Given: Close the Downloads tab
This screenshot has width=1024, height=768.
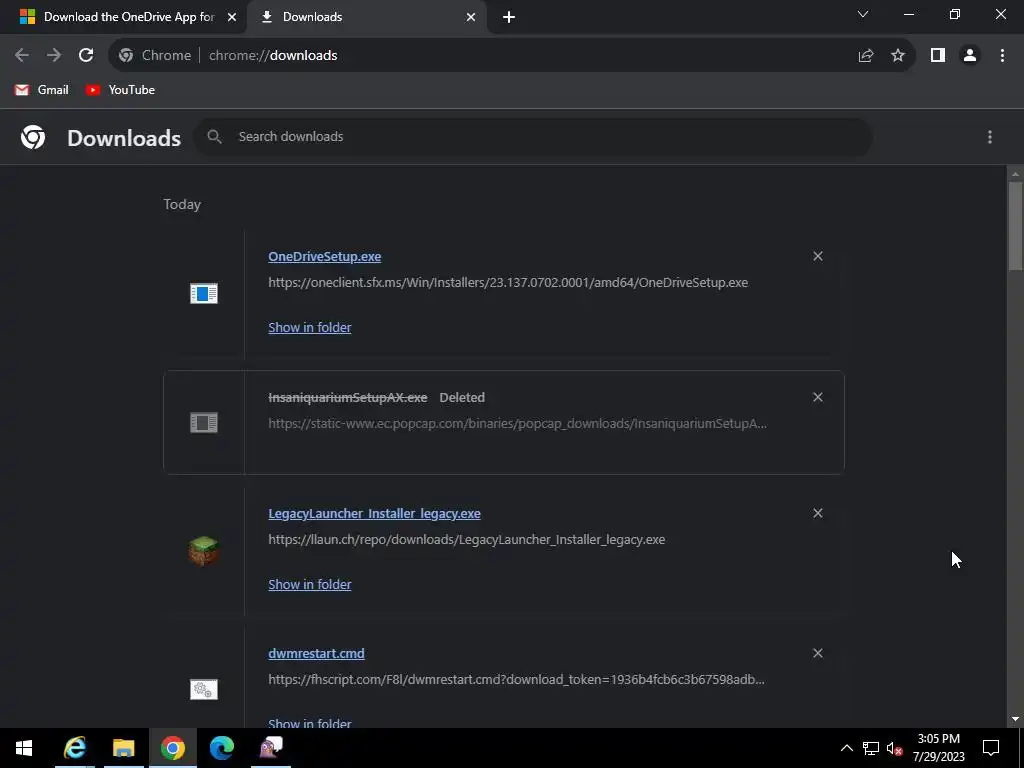Looking at the screenshot, I should pyautogui.click(x=471, y=17).
